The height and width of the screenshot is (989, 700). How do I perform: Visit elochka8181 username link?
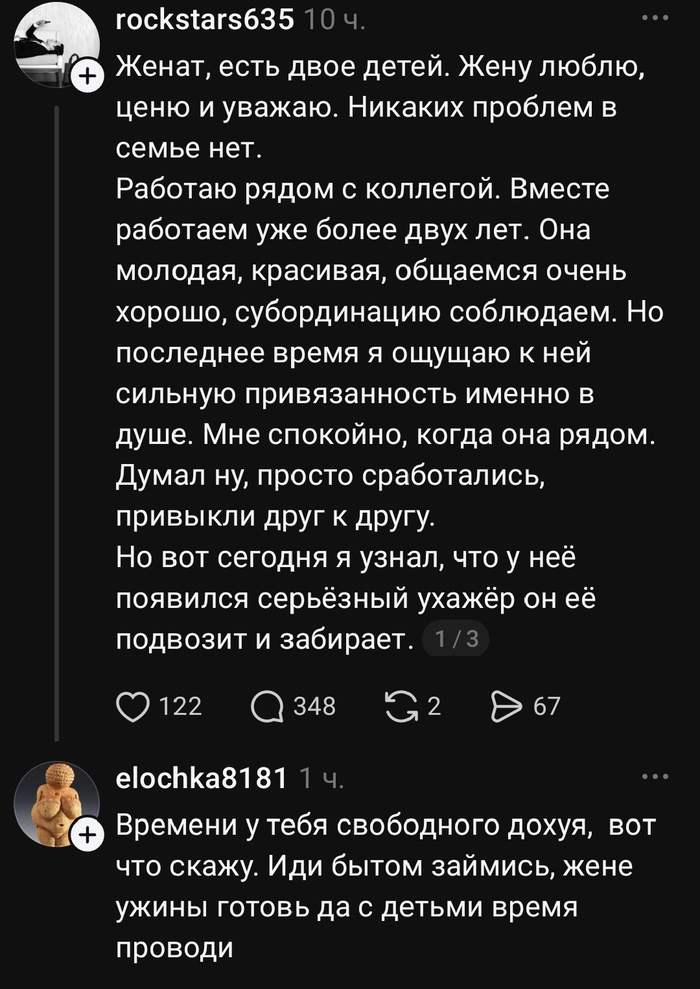(x=202, y=778)
